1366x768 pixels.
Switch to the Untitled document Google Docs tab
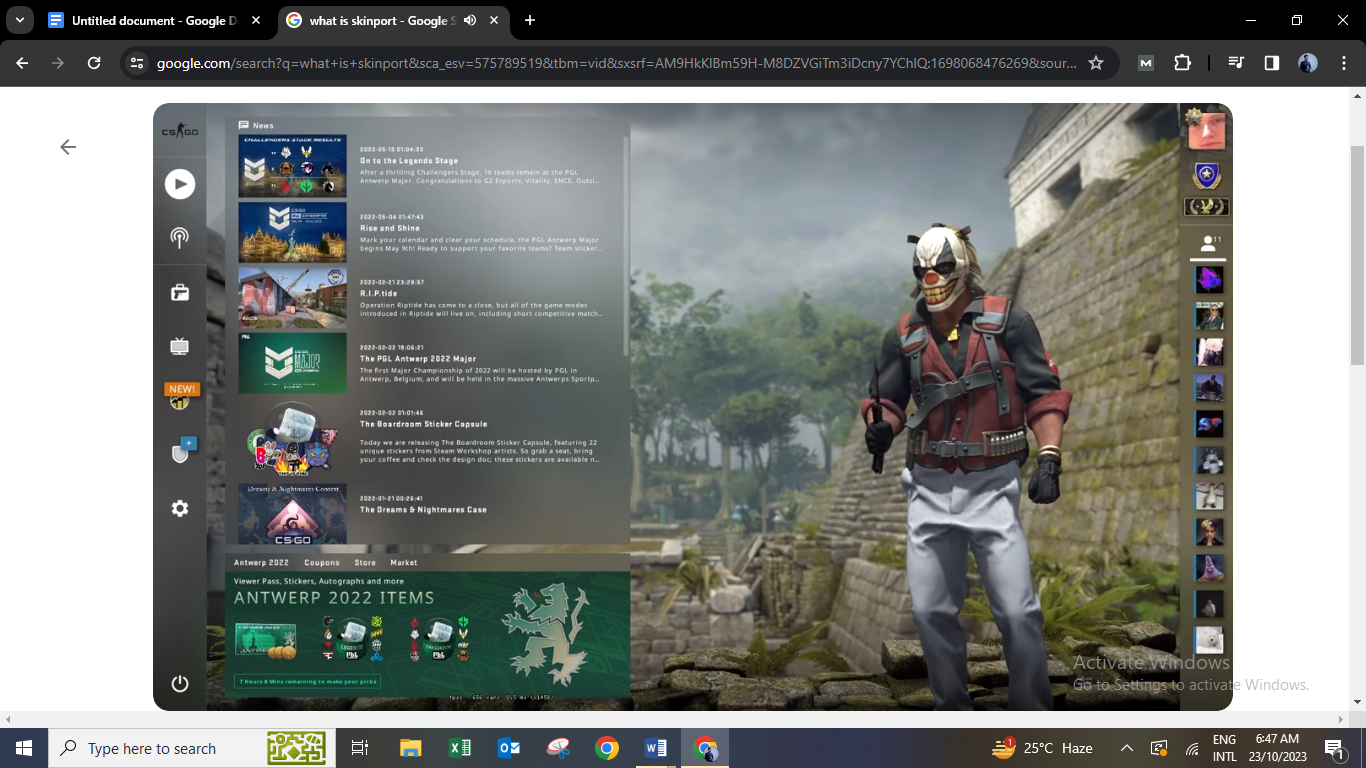pyautogui.click(x=155, y=20)
